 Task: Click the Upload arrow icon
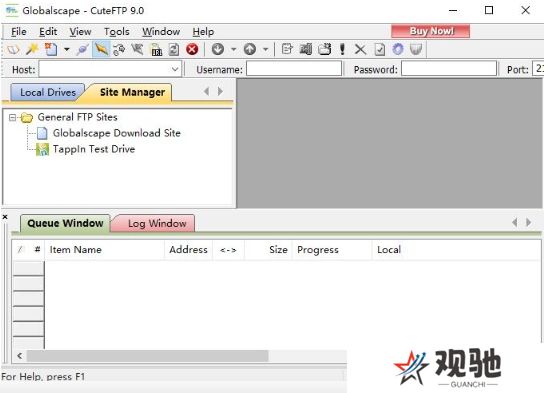250,49
